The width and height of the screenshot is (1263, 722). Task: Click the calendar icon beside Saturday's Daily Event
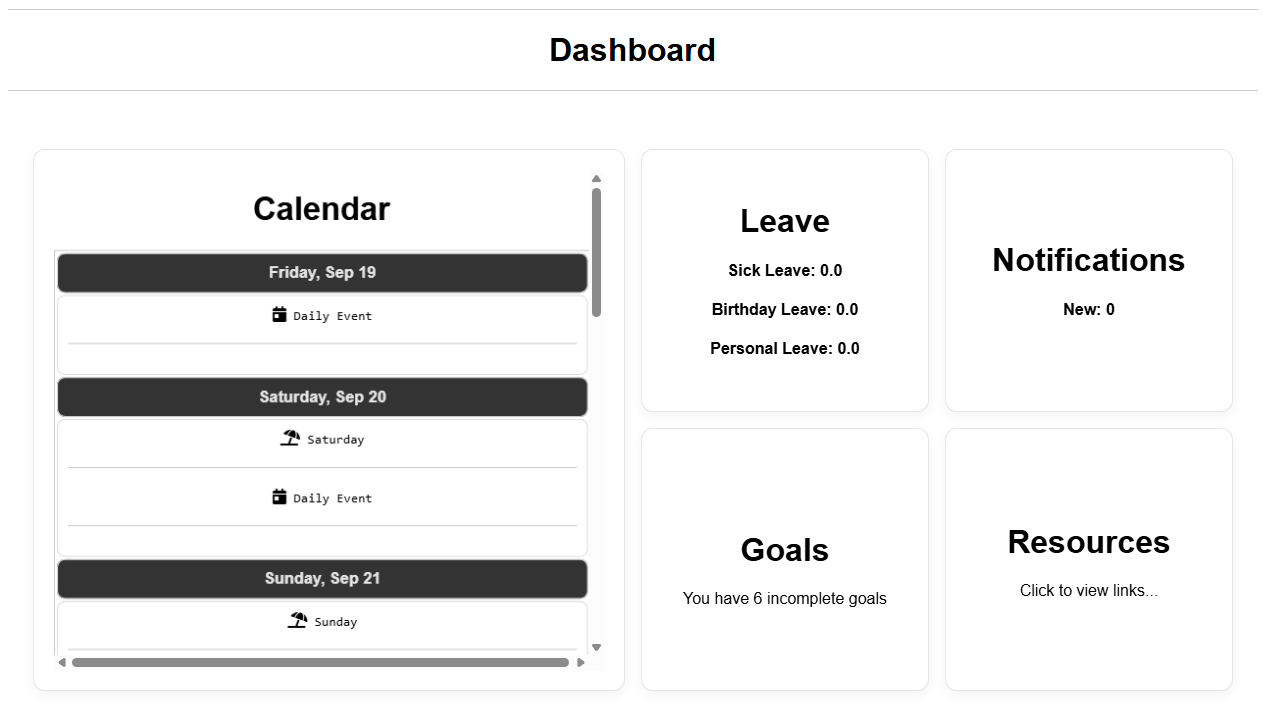coord(280,496)
